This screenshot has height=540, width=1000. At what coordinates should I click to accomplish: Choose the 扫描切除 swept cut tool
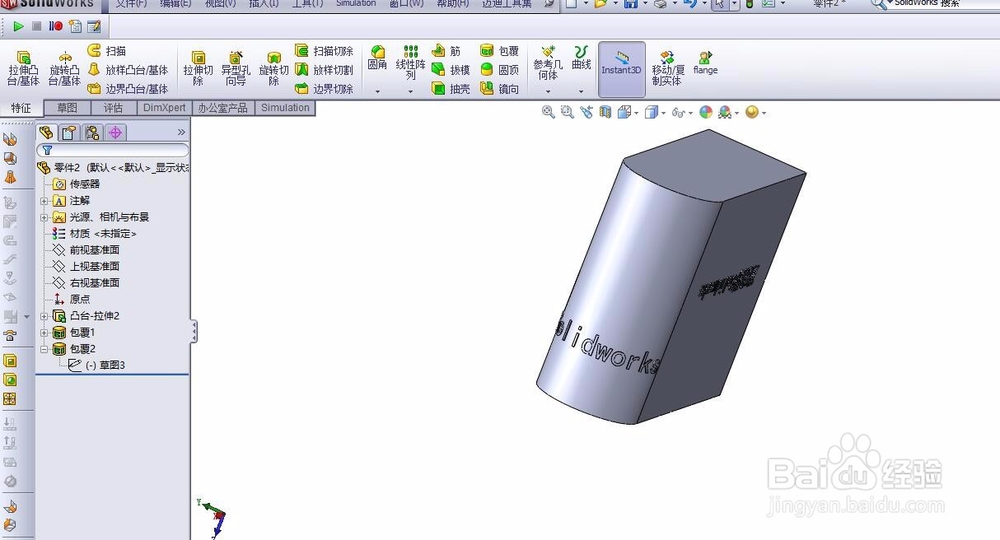tap(324, 50)
